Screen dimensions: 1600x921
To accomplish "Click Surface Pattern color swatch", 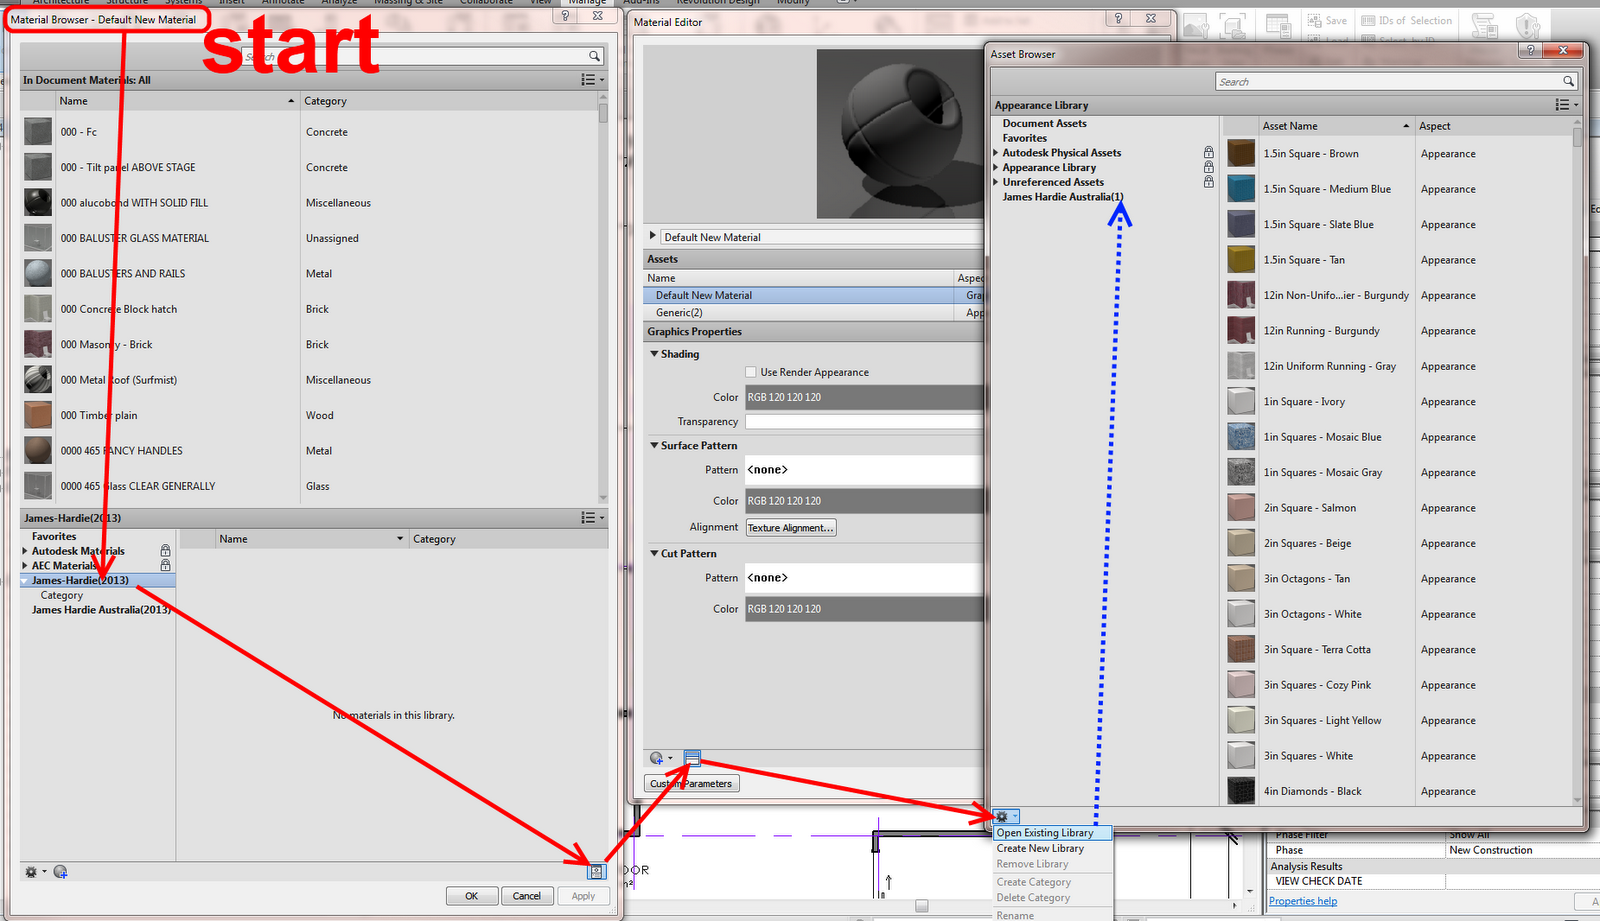I will point(865,501).
